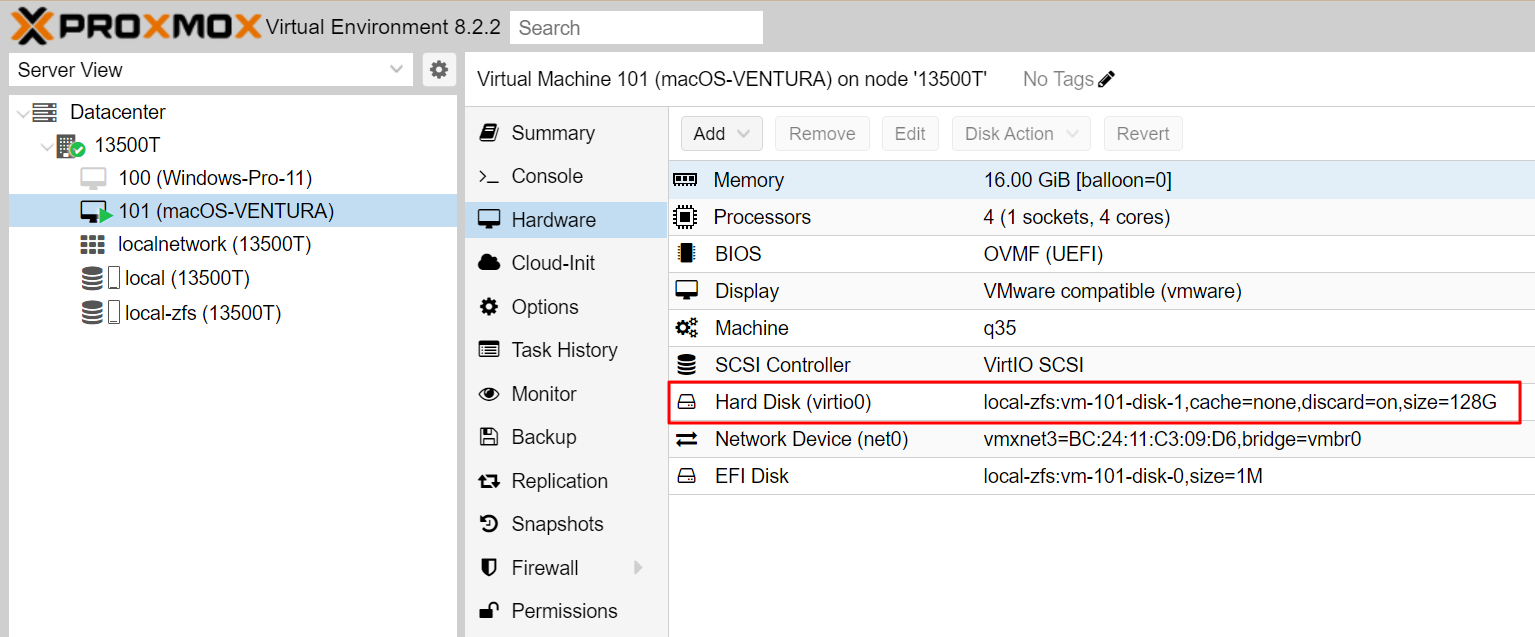Click the running VM icon for 101
The width and height of the screenshot is (1535, 637).
pyautogui.click(x=95, y=212)
